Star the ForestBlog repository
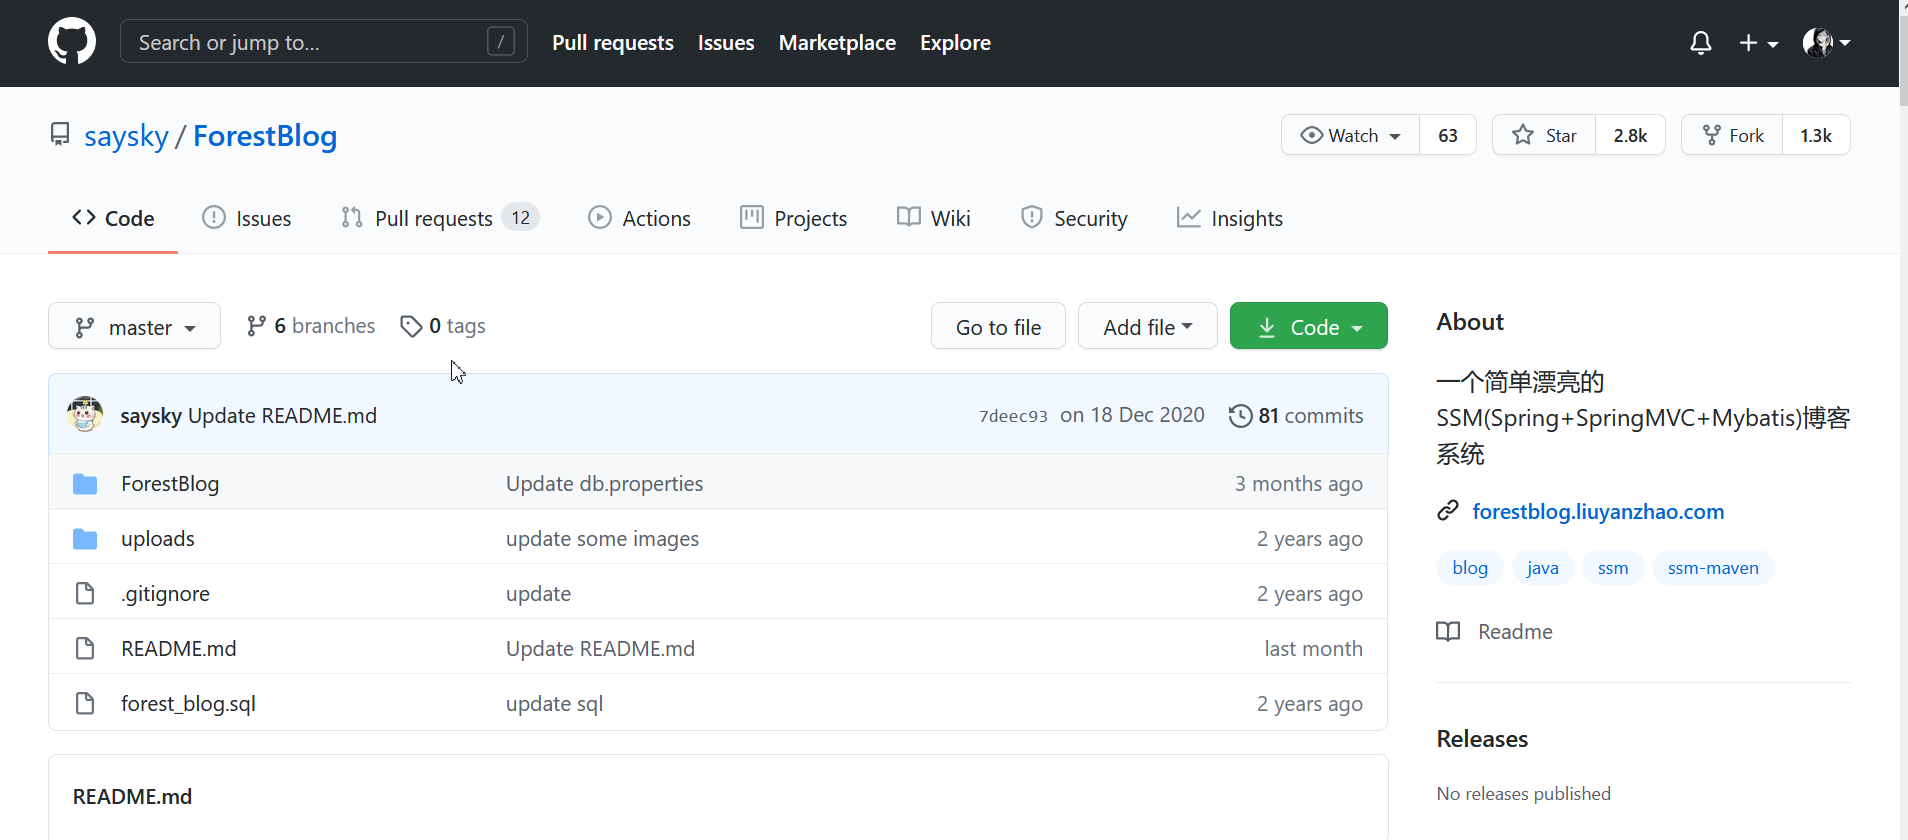Viewport: 1908px width, 840px height. click(1544, 135)
